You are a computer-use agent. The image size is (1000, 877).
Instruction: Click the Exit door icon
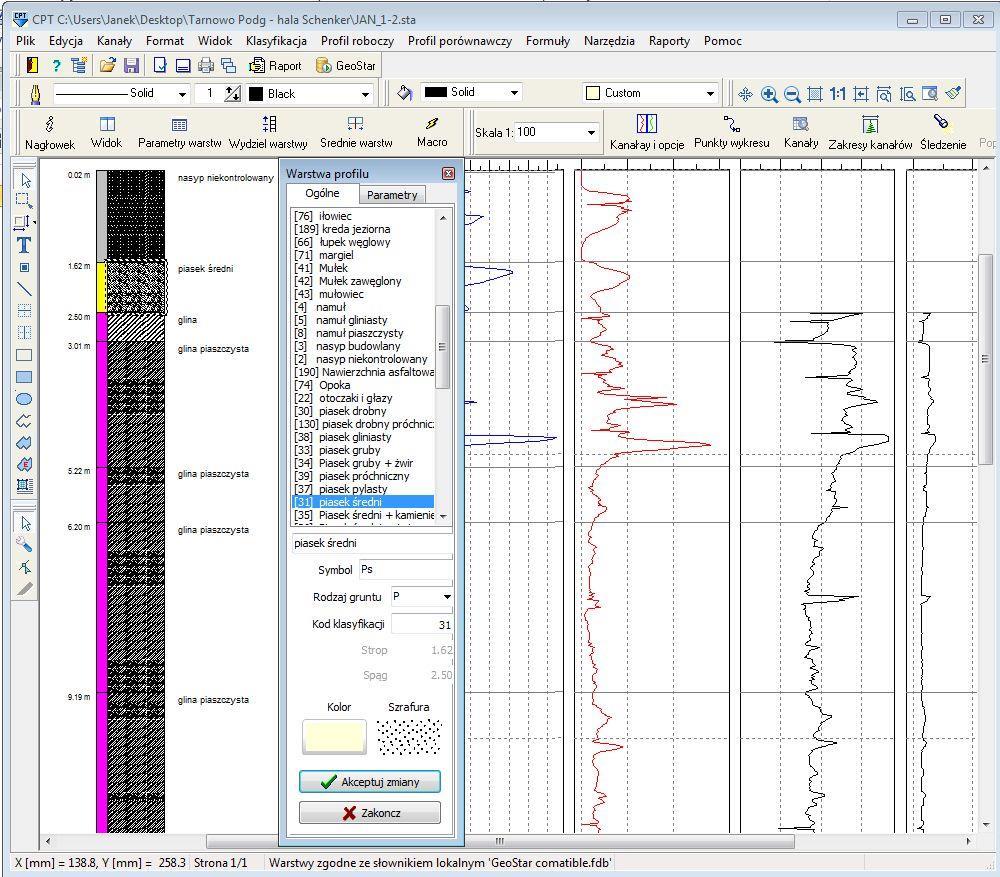[32, 65]
